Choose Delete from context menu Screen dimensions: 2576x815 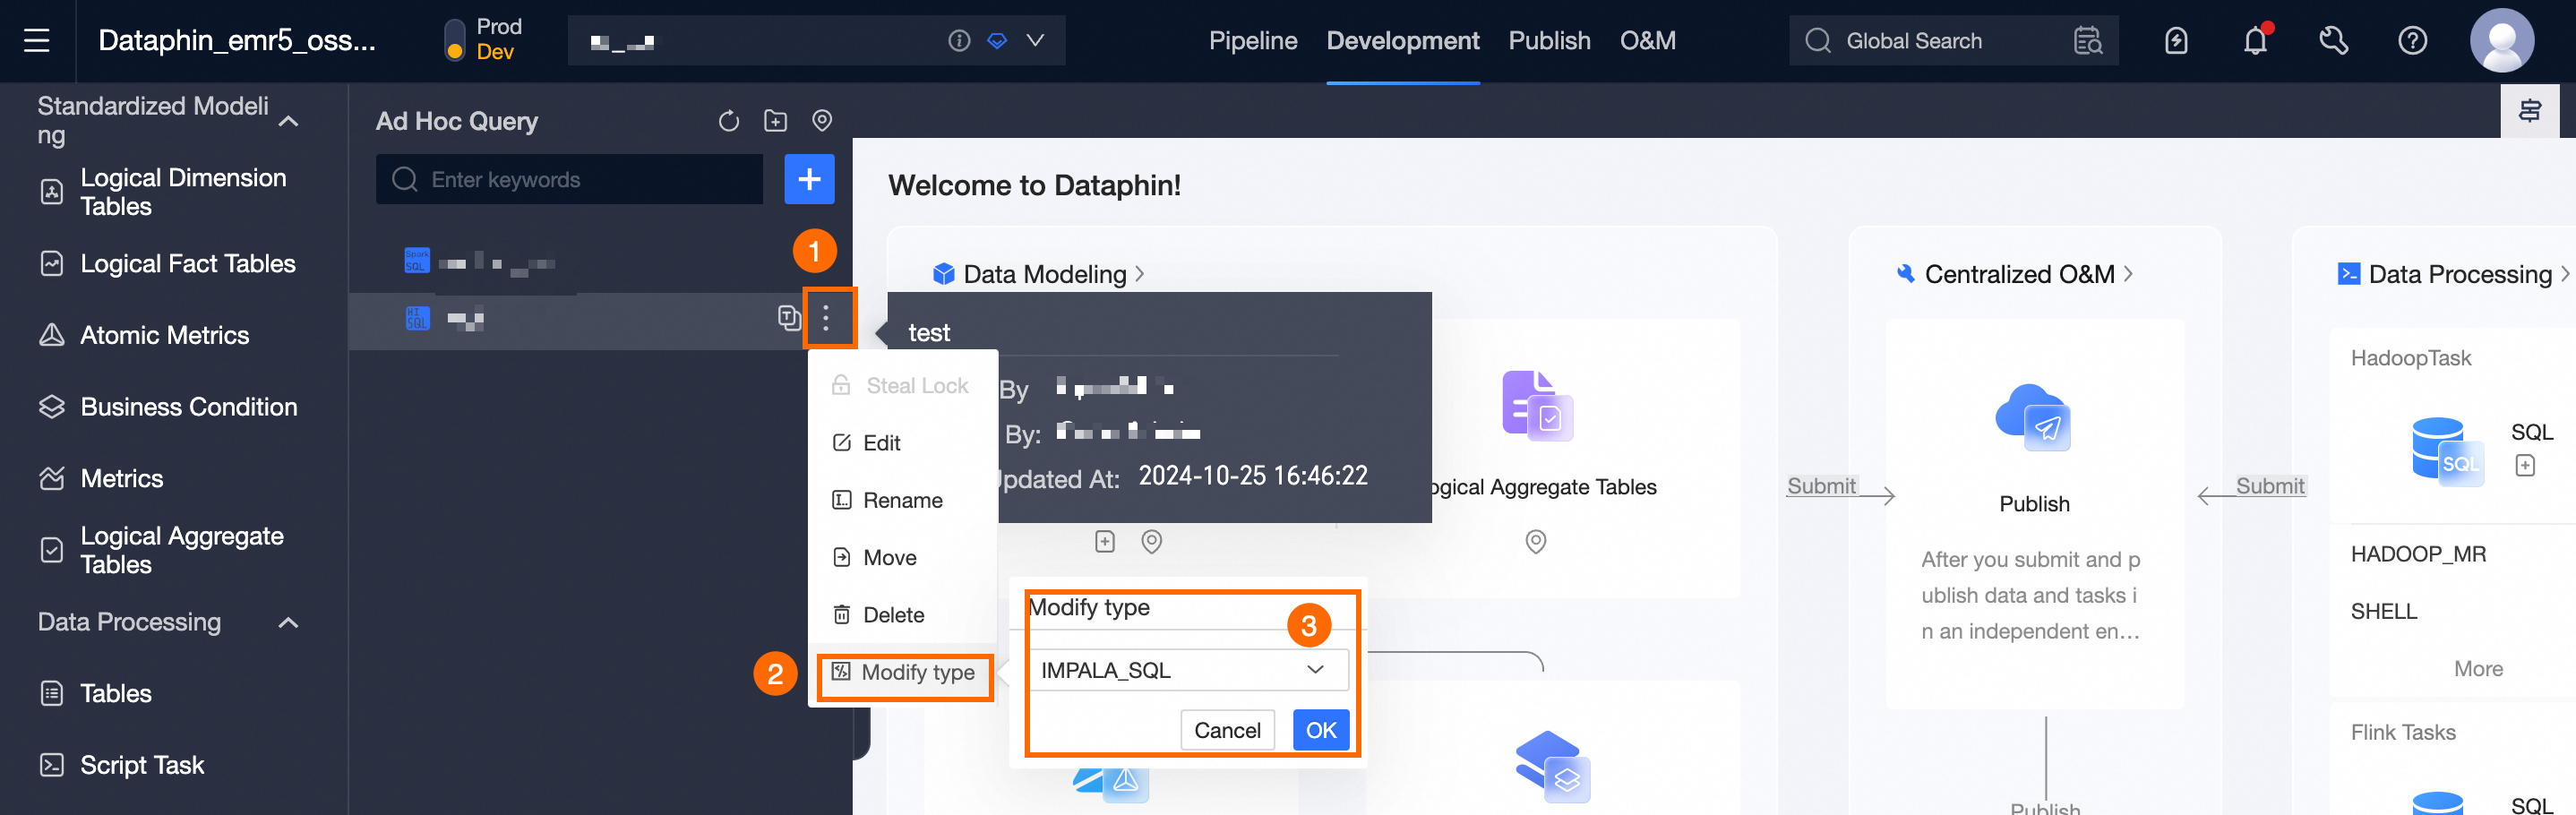coord(903,615)
